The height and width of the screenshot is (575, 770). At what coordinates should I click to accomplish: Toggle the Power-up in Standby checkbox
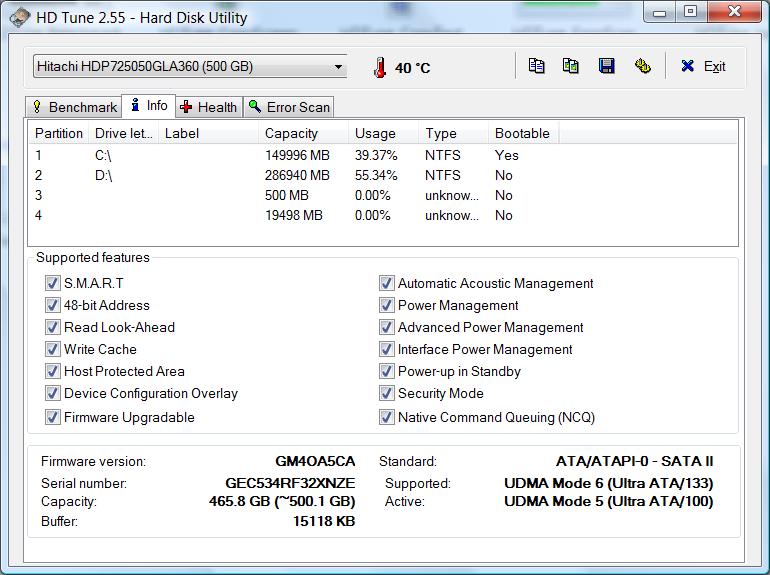[386, 371]
